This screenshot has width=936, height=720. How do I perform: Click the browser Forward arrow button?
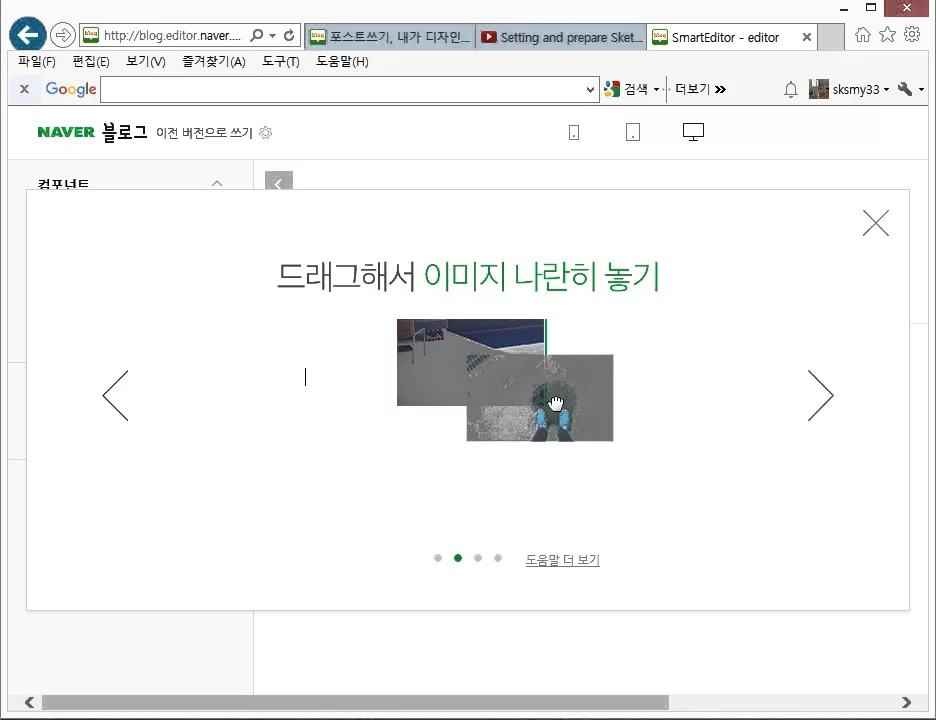click(63, 35)
